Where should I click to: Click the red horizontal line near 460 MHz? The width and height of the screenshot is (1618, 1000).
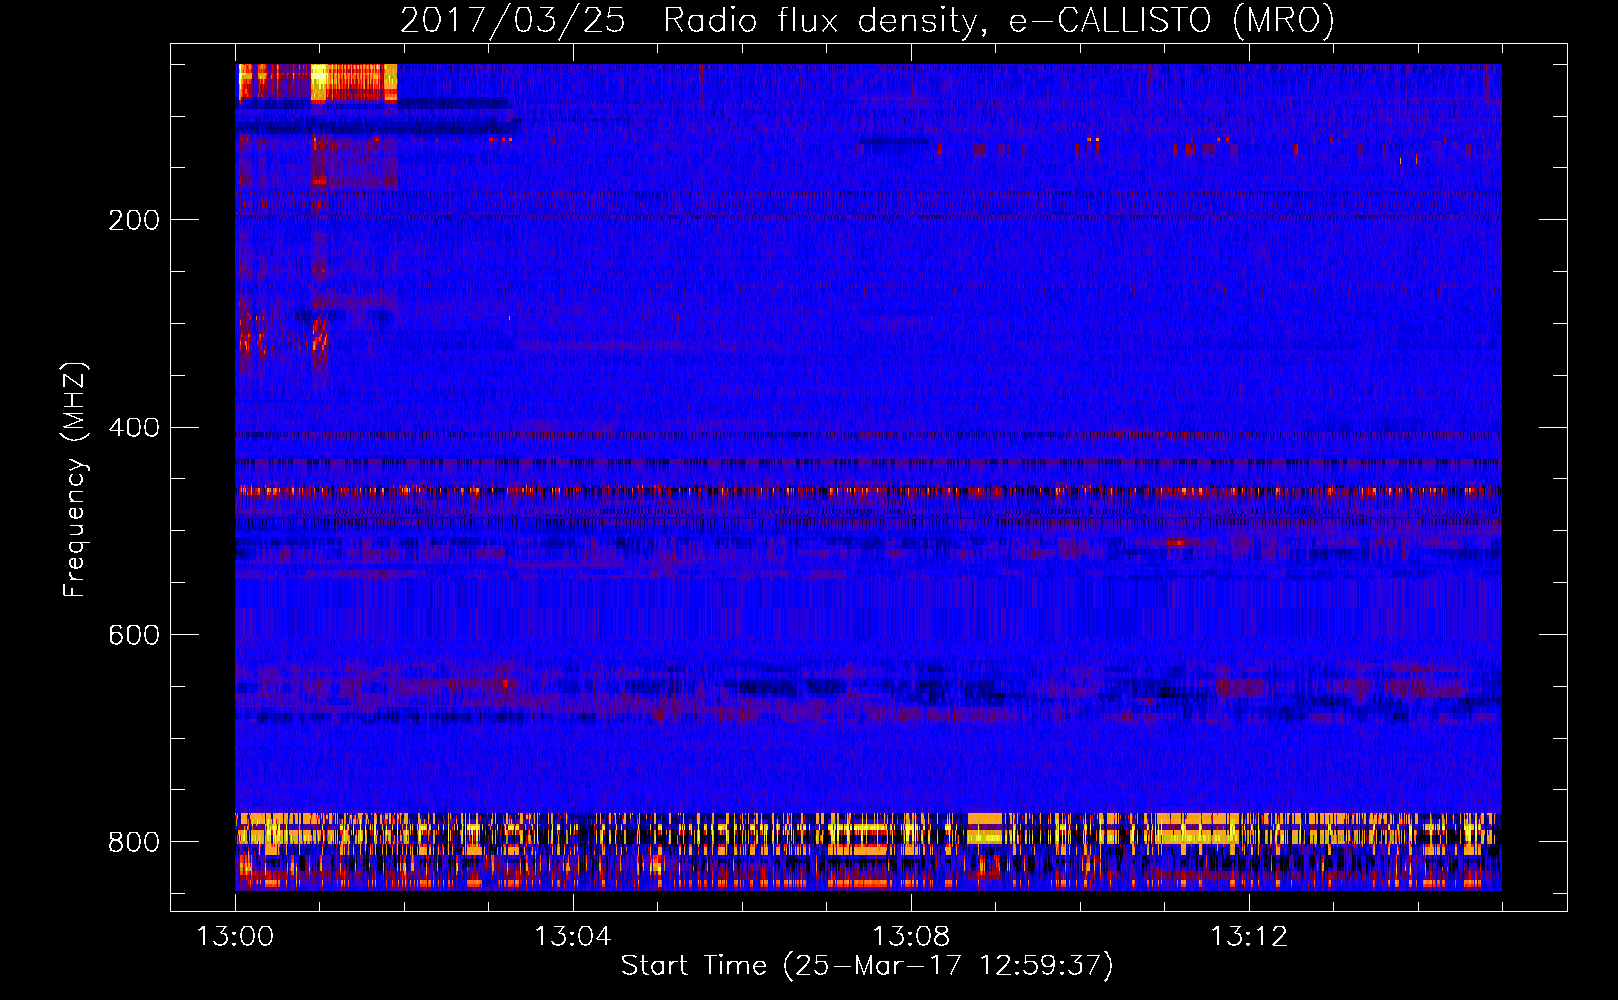[868, 491]
